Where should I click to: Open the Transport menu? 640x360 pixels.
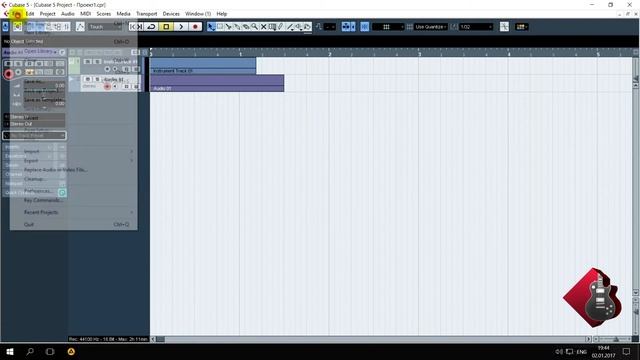(147, 13)
